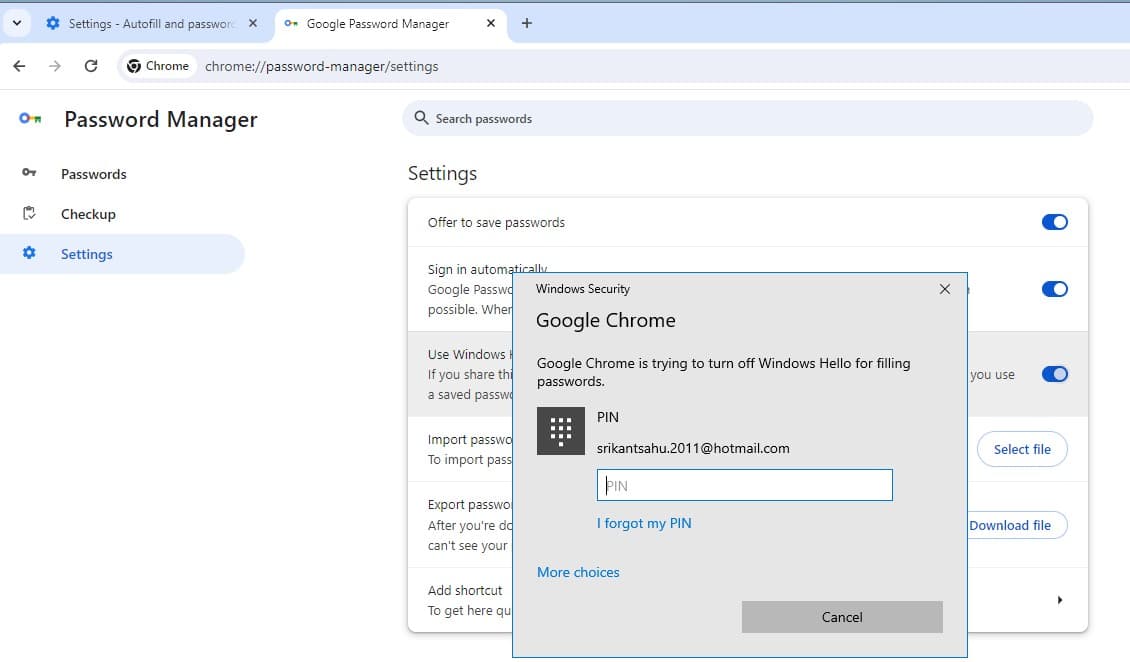Reload the current page
The height and width of the screenshot is (662, 1130).
(x=91, y=65)
